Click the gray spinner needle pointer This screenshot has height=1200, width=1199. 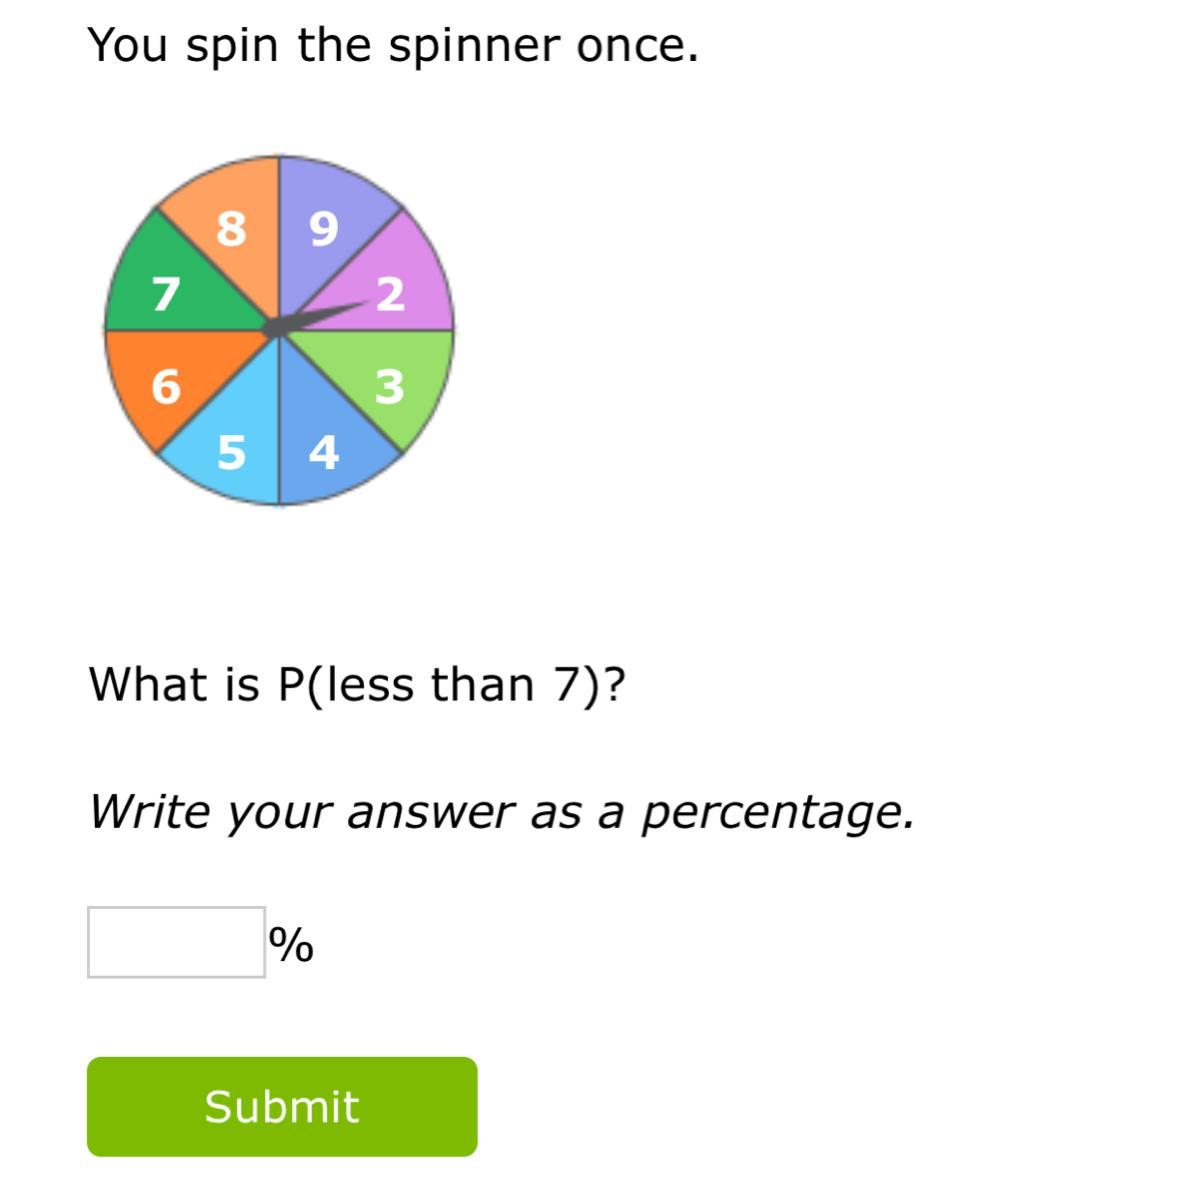coord(315,315)
